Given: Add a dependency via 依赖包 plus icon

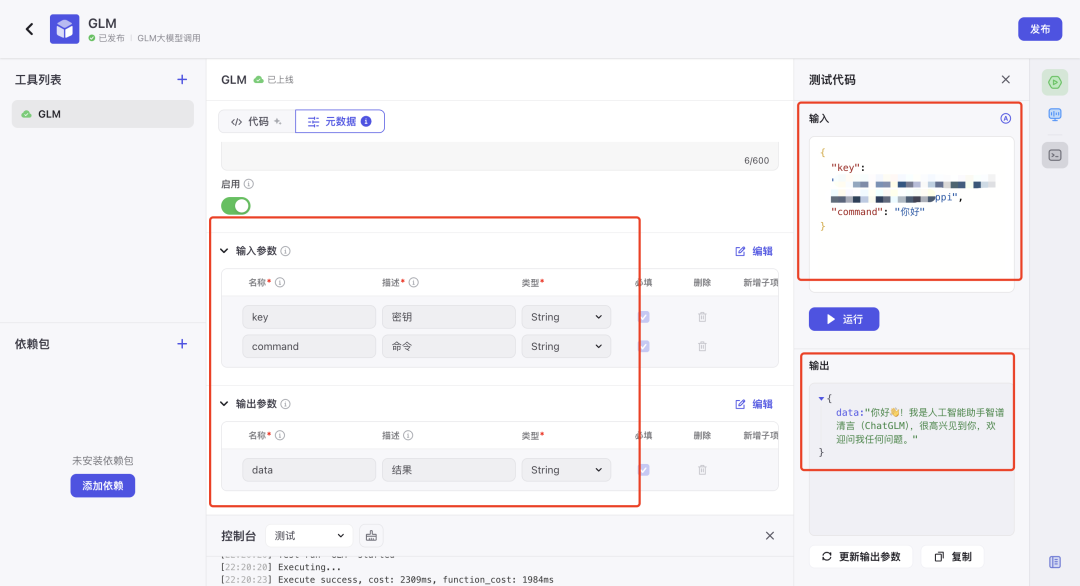Looking at the screenshot, I should [182, 344].
